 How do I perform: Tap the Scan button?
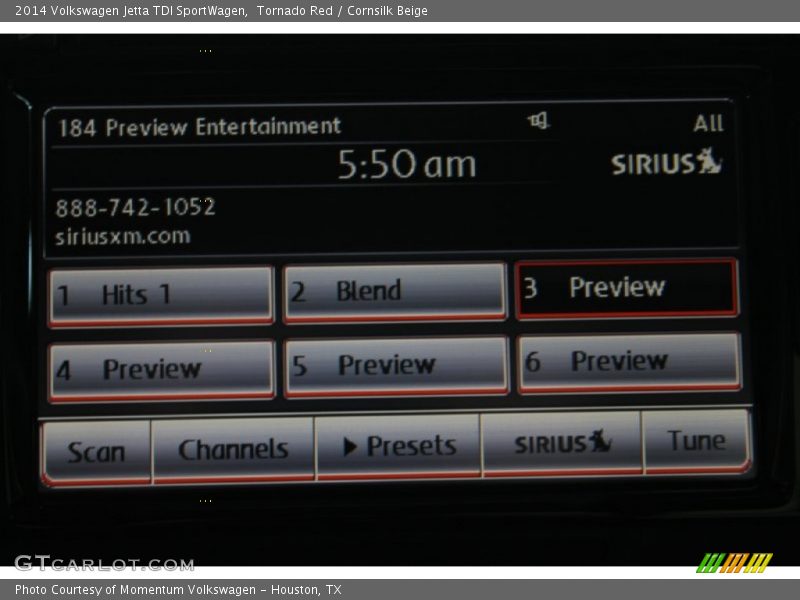click(96, 452)
